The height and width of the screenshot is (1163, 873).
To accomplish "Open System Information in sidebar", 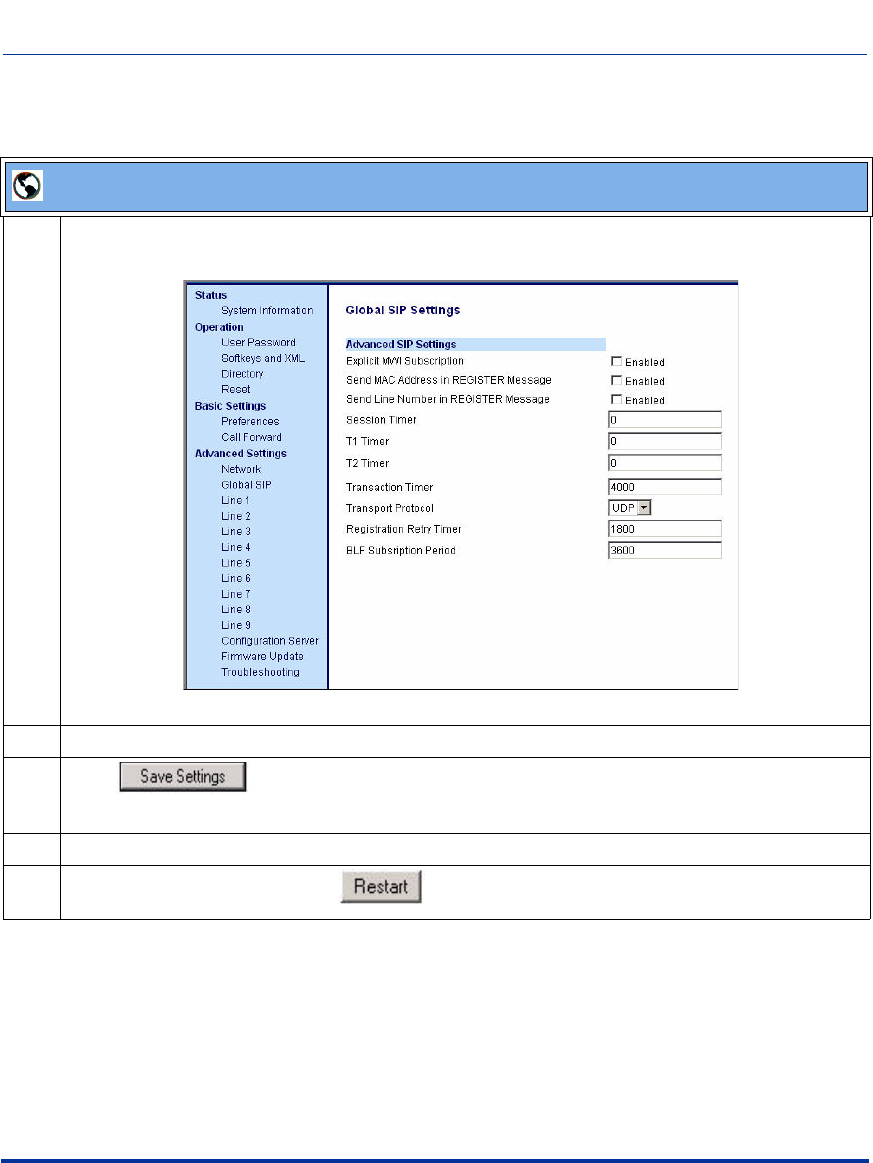I will [x=267, y=311].
